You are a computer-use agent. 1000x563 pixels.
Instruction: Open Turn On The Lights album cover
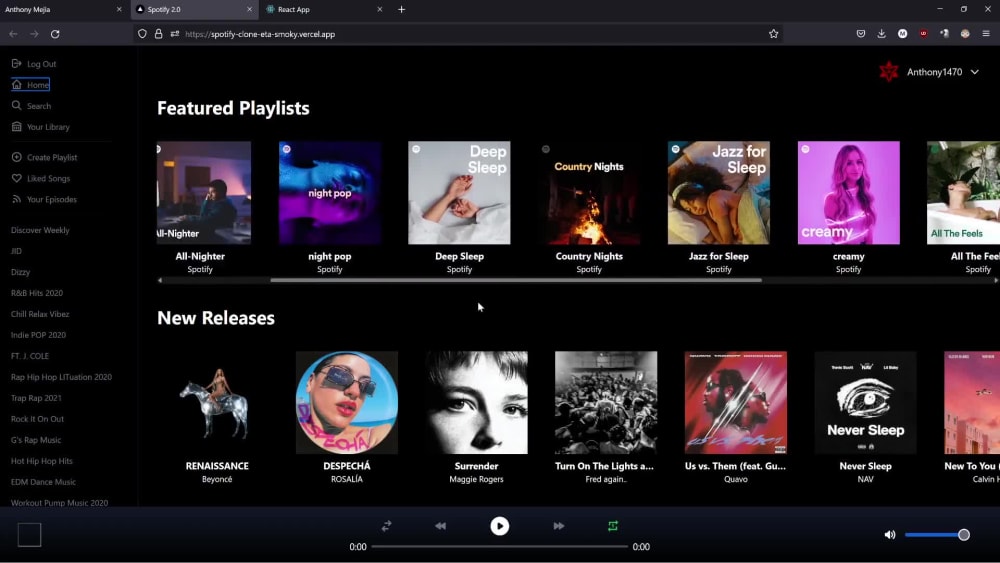(606, 402)
